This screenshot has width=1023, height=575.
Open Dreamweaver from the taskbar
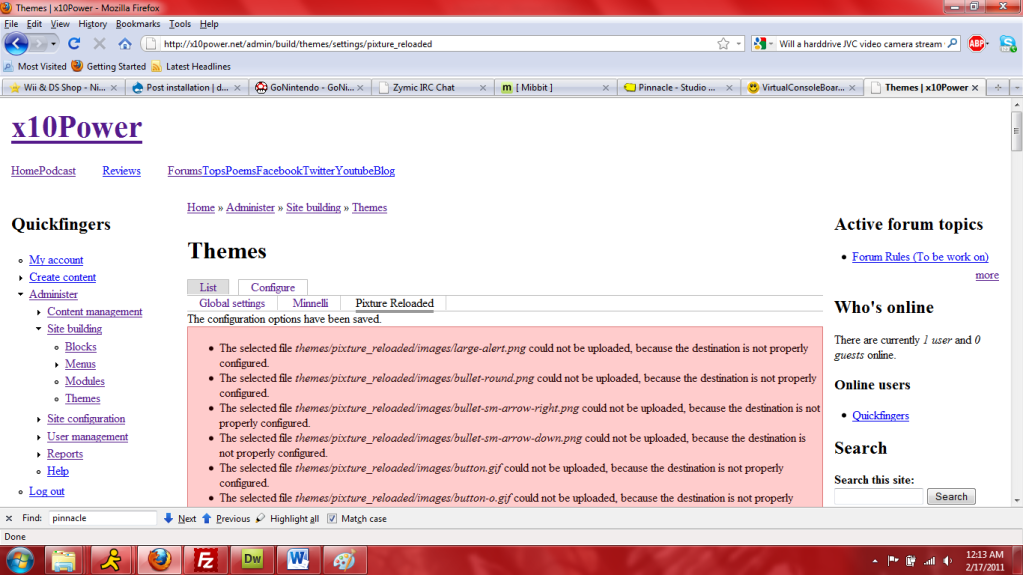coord(252,561)
